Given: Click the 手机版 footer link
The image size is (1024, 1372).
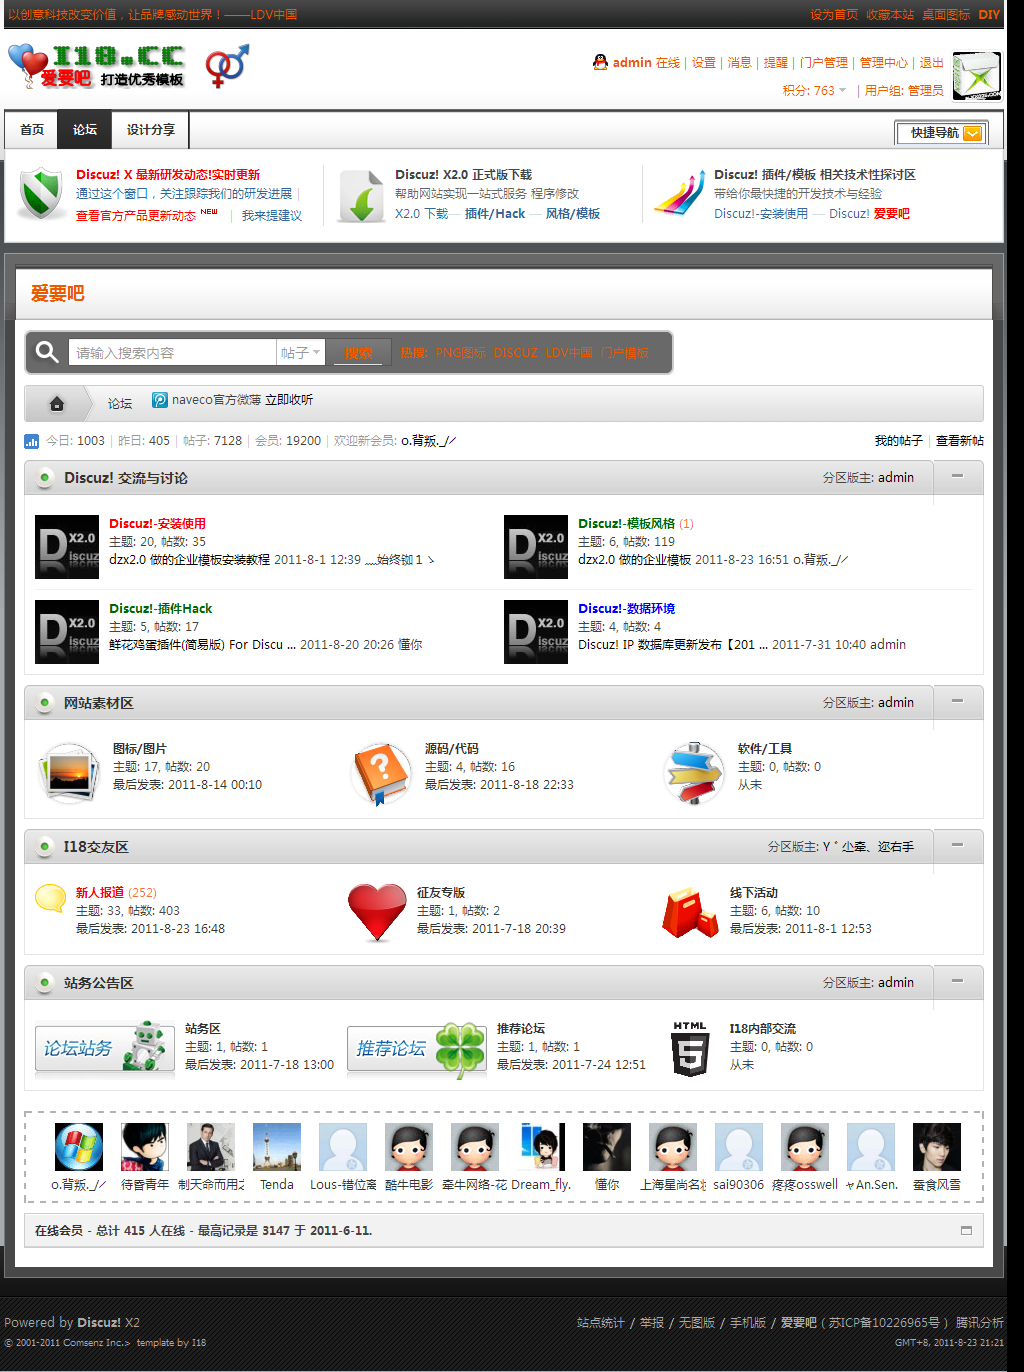Looking at the screenshot, I should [x=748, y=1322].
